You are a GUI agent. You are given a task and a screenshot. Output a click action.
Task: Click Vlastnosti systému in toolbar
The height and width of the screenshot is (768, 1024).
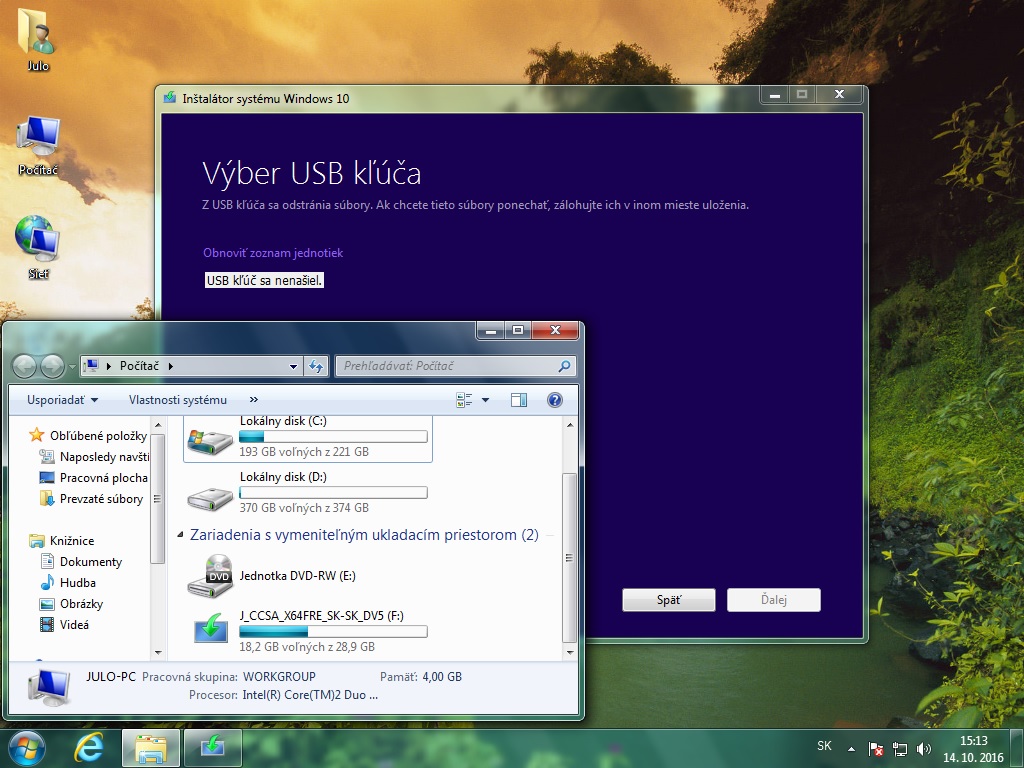coord(178,400)
